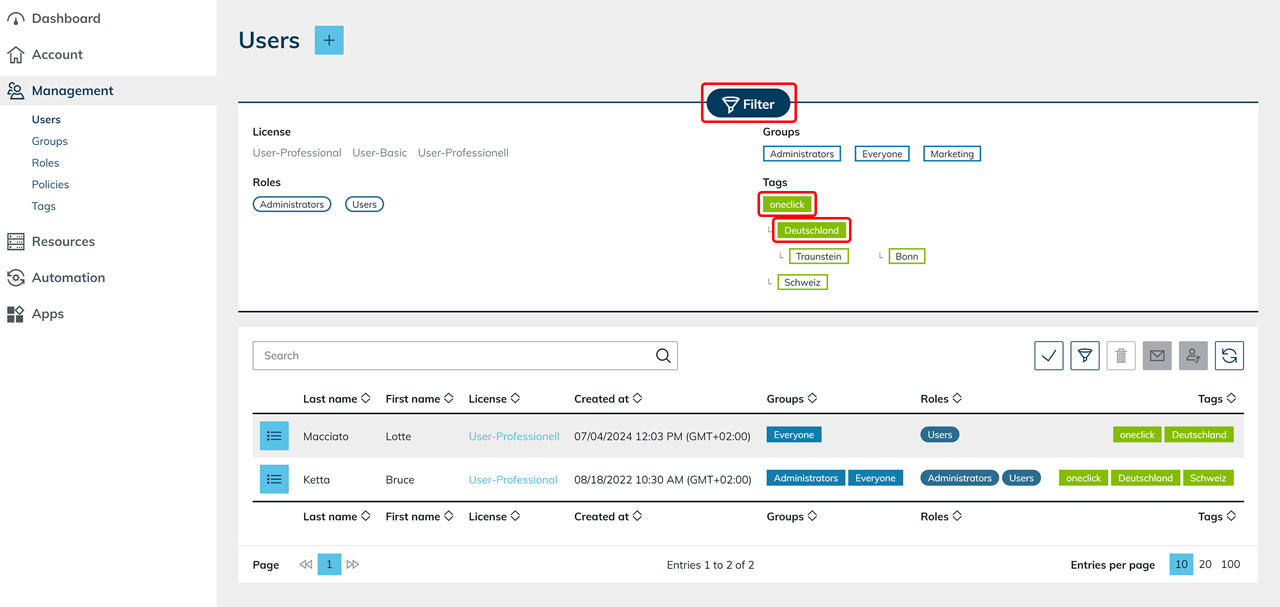Image resolution: width=1280 pixels, height=607 pixels.
Task: Toggle the Administrators role filter
Action: coord(291,204)
